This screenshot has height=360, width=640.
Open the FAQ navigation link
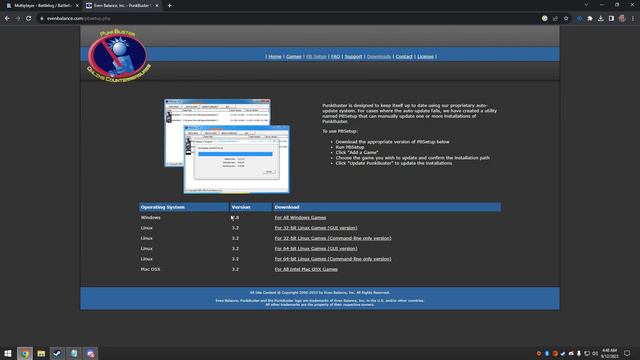coord(335,56)
